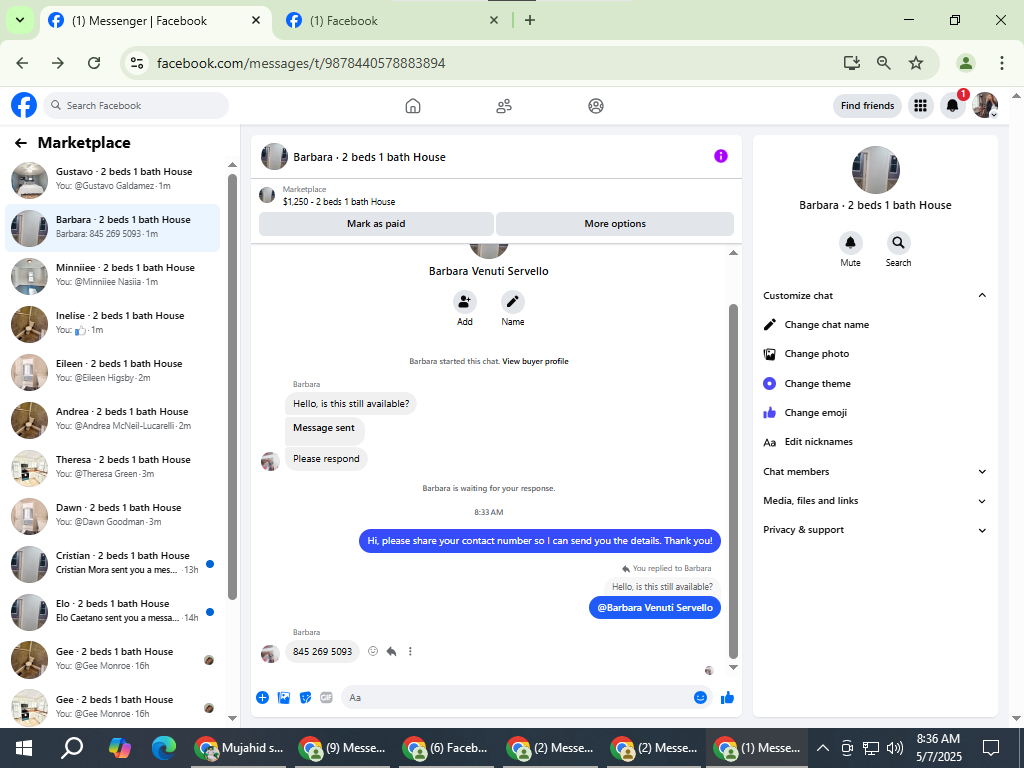Choose a sticker from composer
Viewport: 1024px width, 768px height.
[x=306, y=697]
